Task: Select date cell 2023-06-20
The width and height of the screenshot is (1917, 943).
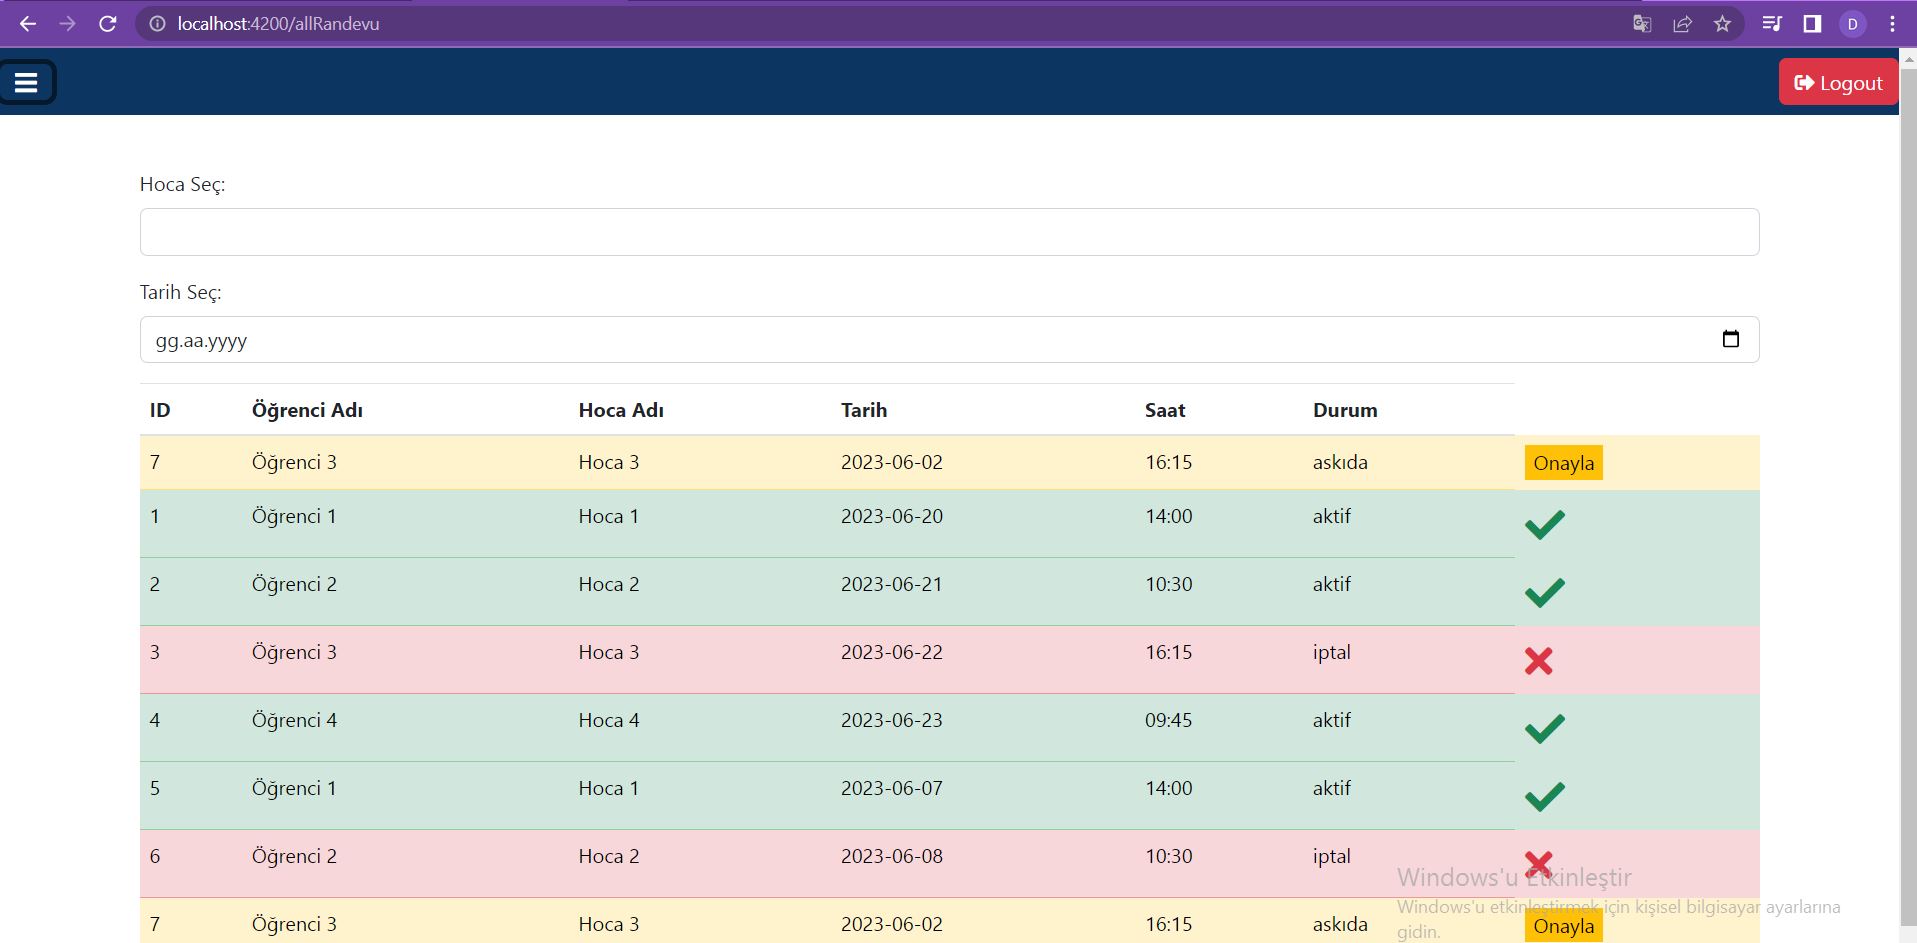Action: [892, 516]
